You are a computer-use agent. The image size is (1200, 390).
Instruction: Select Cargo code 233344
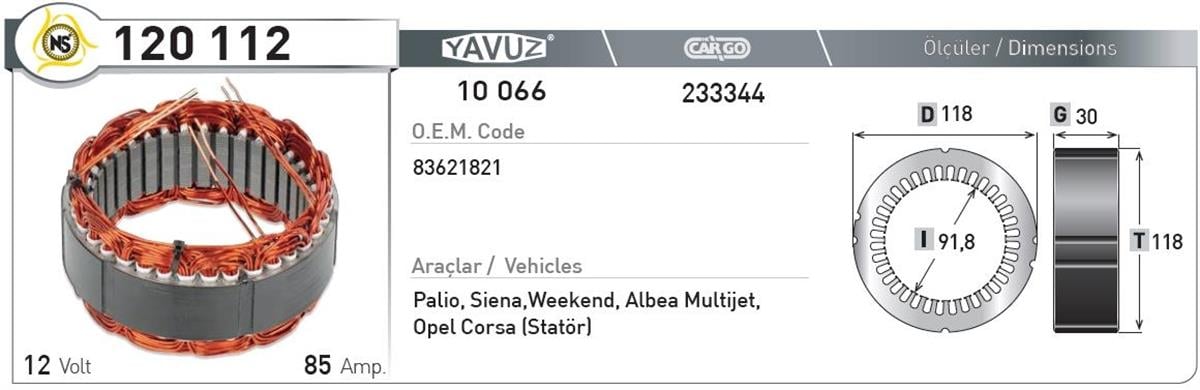[x=723, y=94]
